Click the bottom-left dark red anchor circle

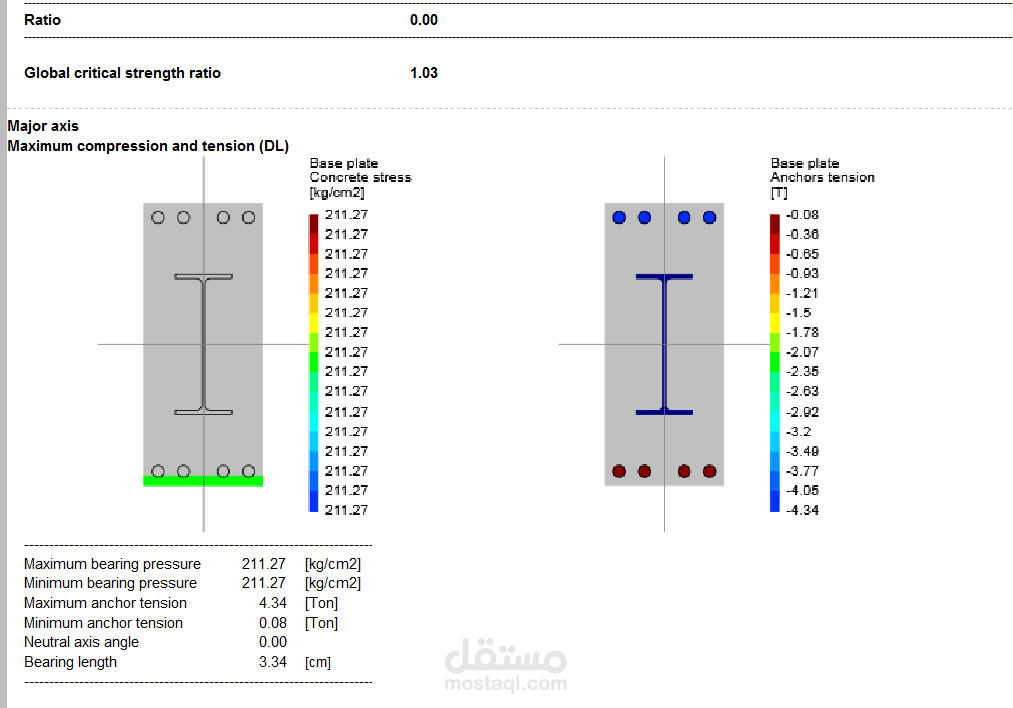pyautogui.click(x=619, y=472)
